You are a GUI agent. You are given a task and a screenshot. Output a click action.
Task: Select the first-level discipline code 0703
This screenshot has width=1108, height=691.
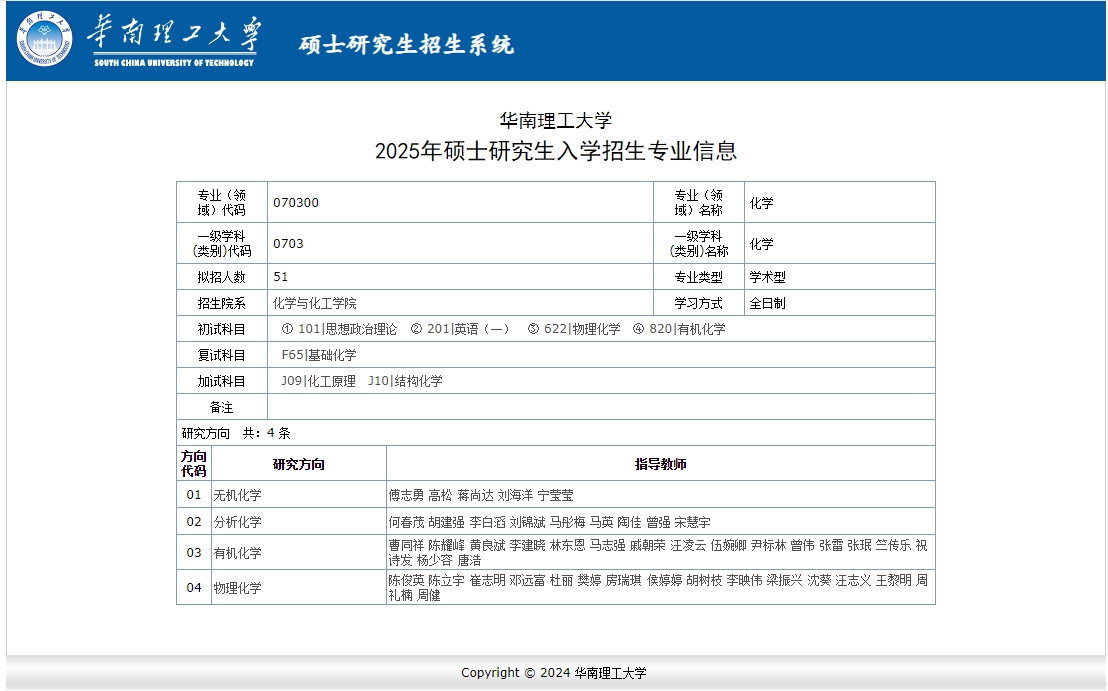[288, 244]
